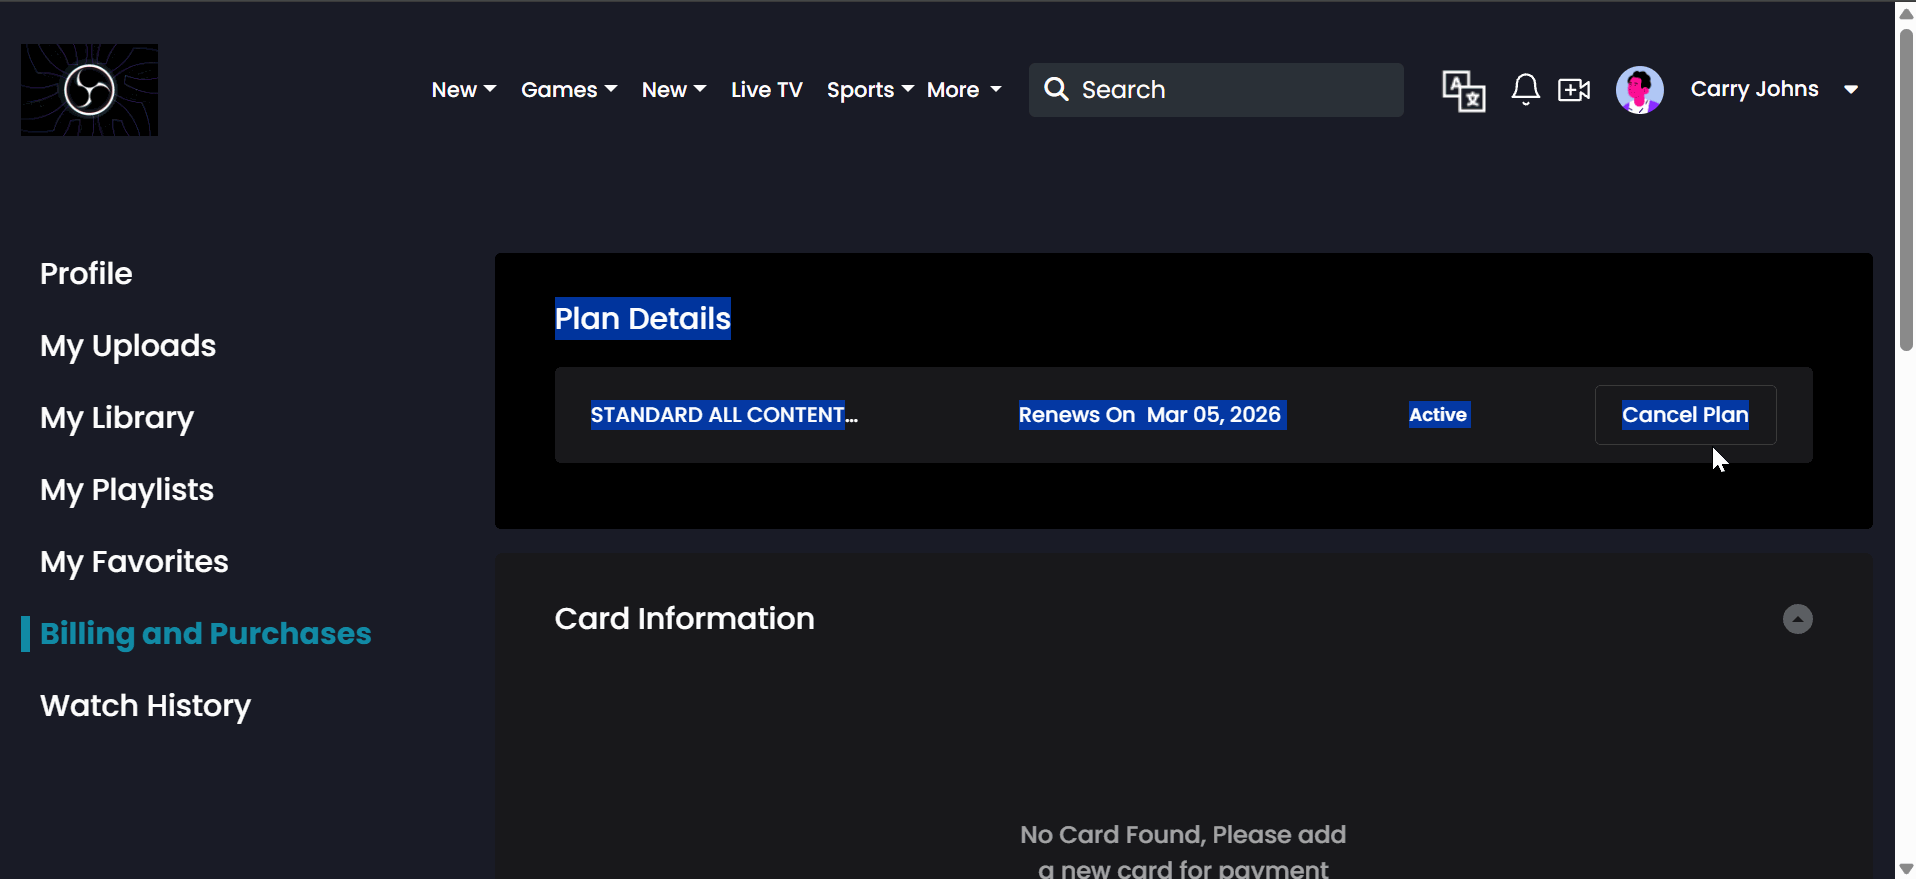Image resolution: width=1916 pixels, height=879 pixels.
Task: Open the Profile sidebar section
Action: pos(86,274)
